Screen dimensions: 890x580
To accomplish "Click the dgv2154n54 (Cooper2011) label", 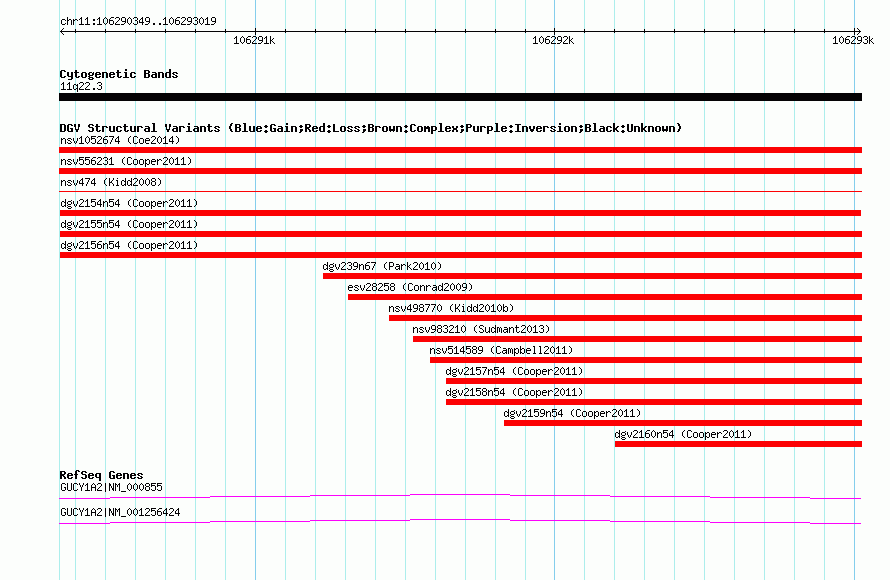I will click(129, 203).
